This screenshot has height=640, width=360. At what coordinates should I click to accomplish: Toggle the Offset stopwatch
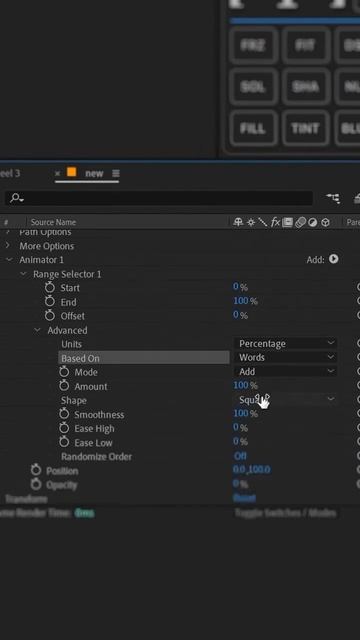[x=50, y=316]
